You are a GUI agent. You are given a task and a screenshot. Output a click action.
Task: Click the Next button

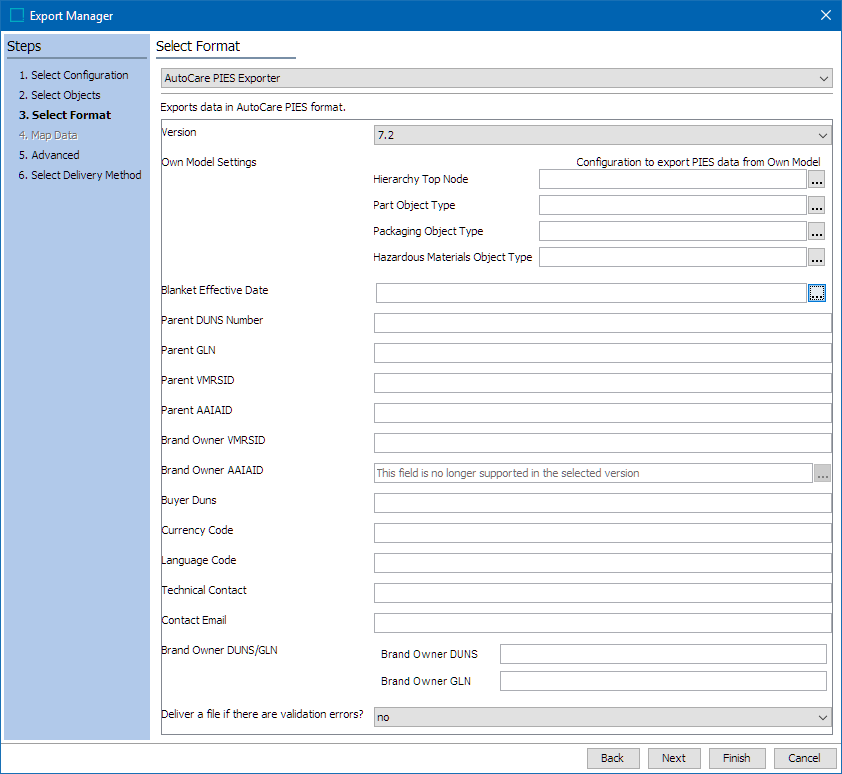pyautogui.click(x=674, y=758)
